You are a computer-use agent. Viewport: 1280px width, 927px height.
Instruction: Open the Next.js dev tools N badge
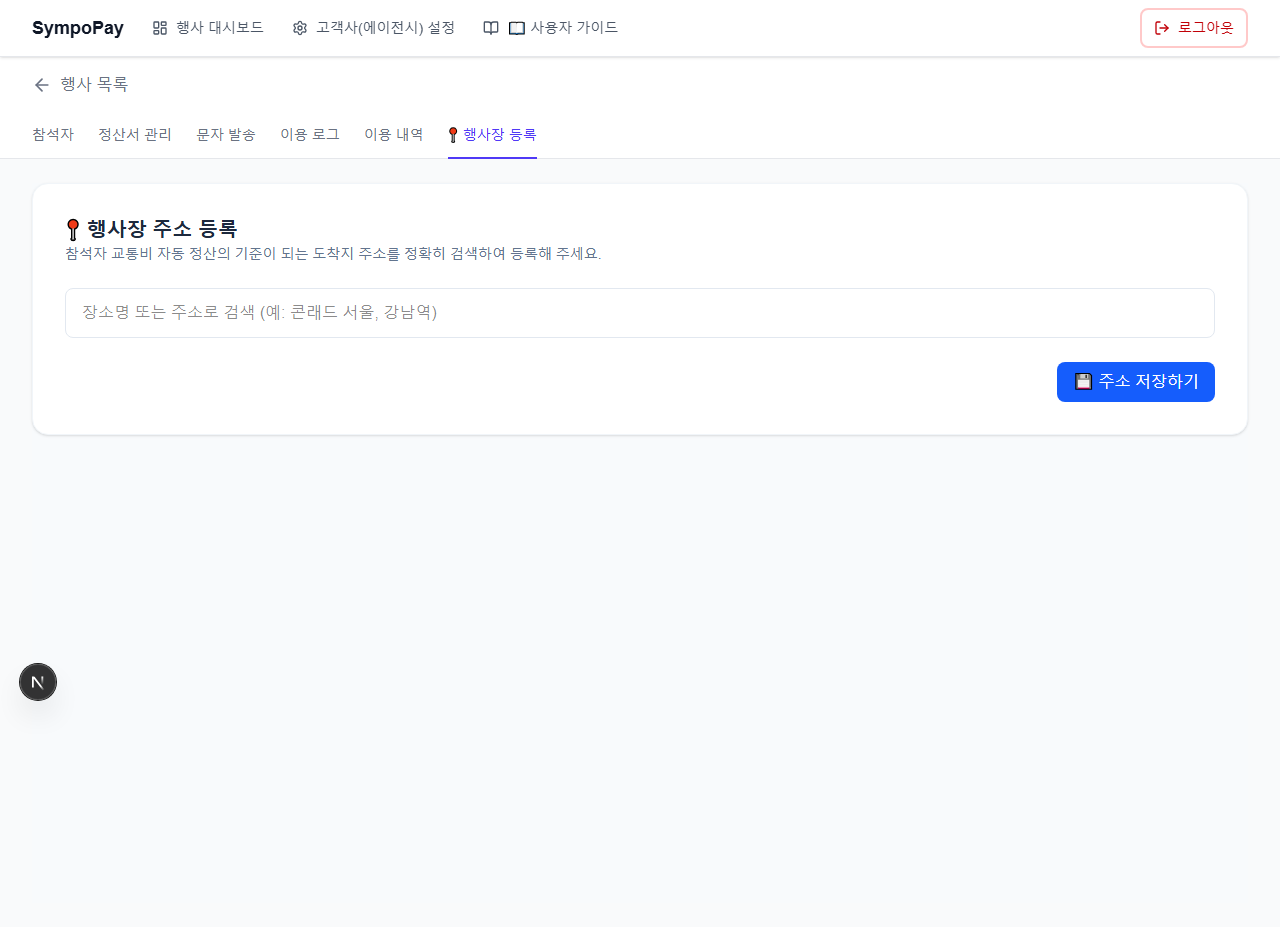[x=38, y=682]
